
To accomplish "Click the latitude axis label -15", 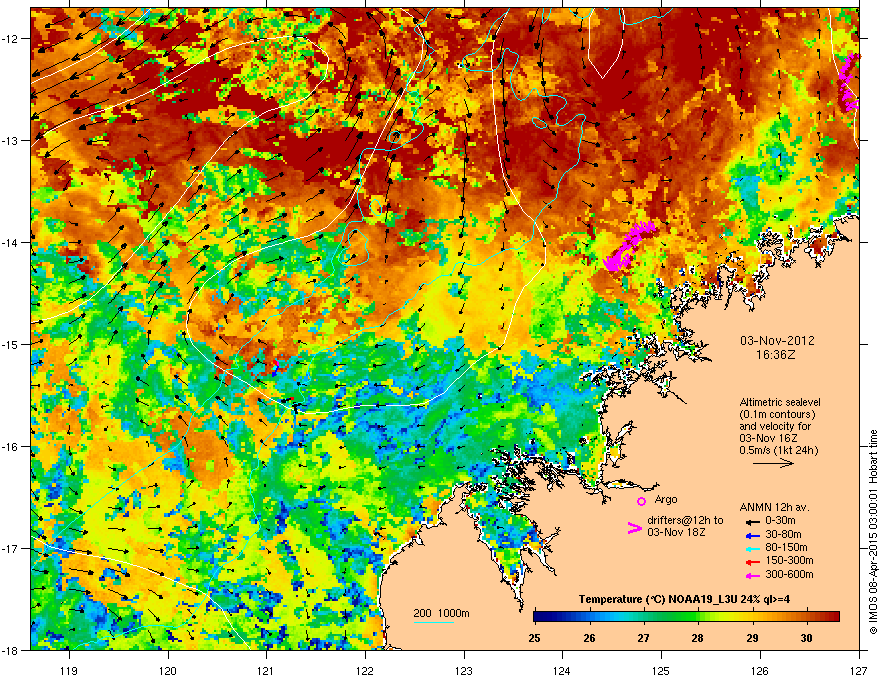I will 10,344.
